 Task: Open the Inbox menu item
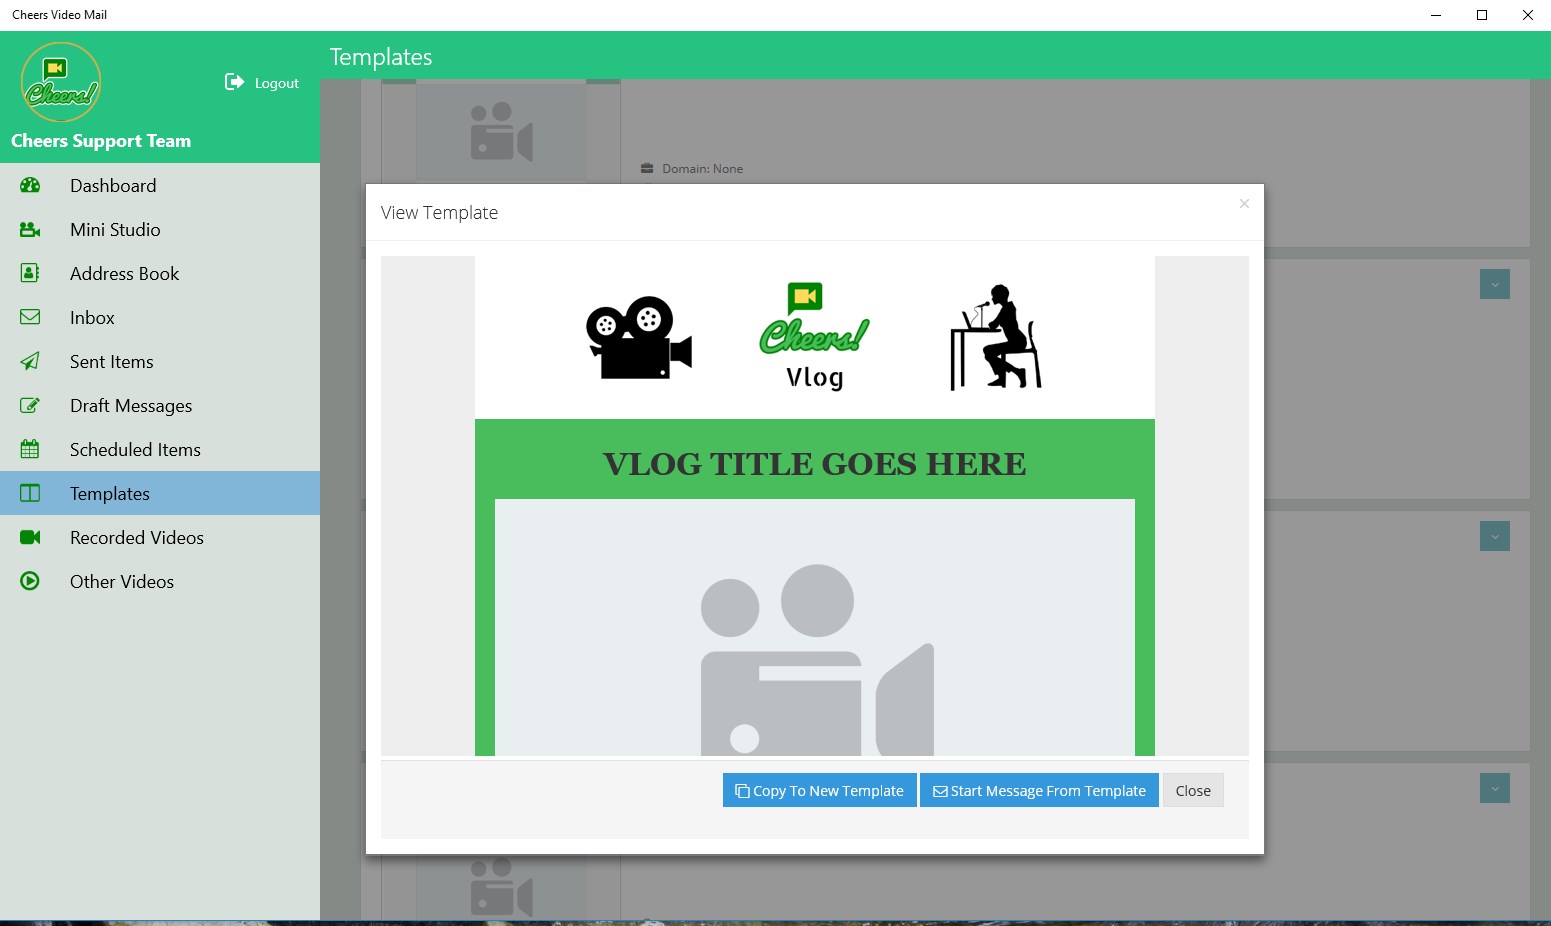(160, 317)
